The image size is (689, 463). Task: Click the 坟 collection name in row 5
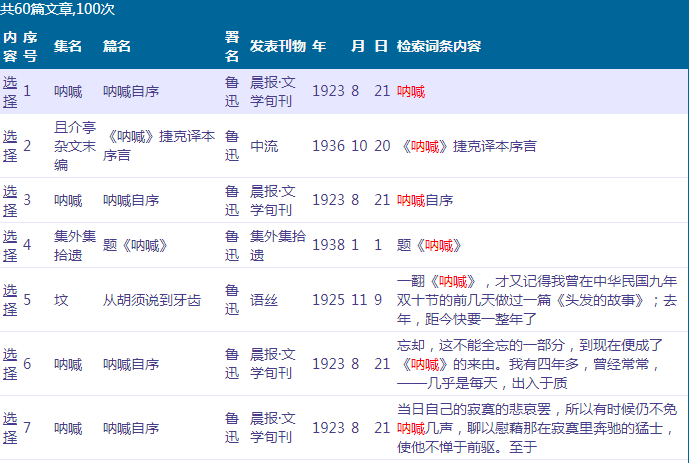point(61,299)
